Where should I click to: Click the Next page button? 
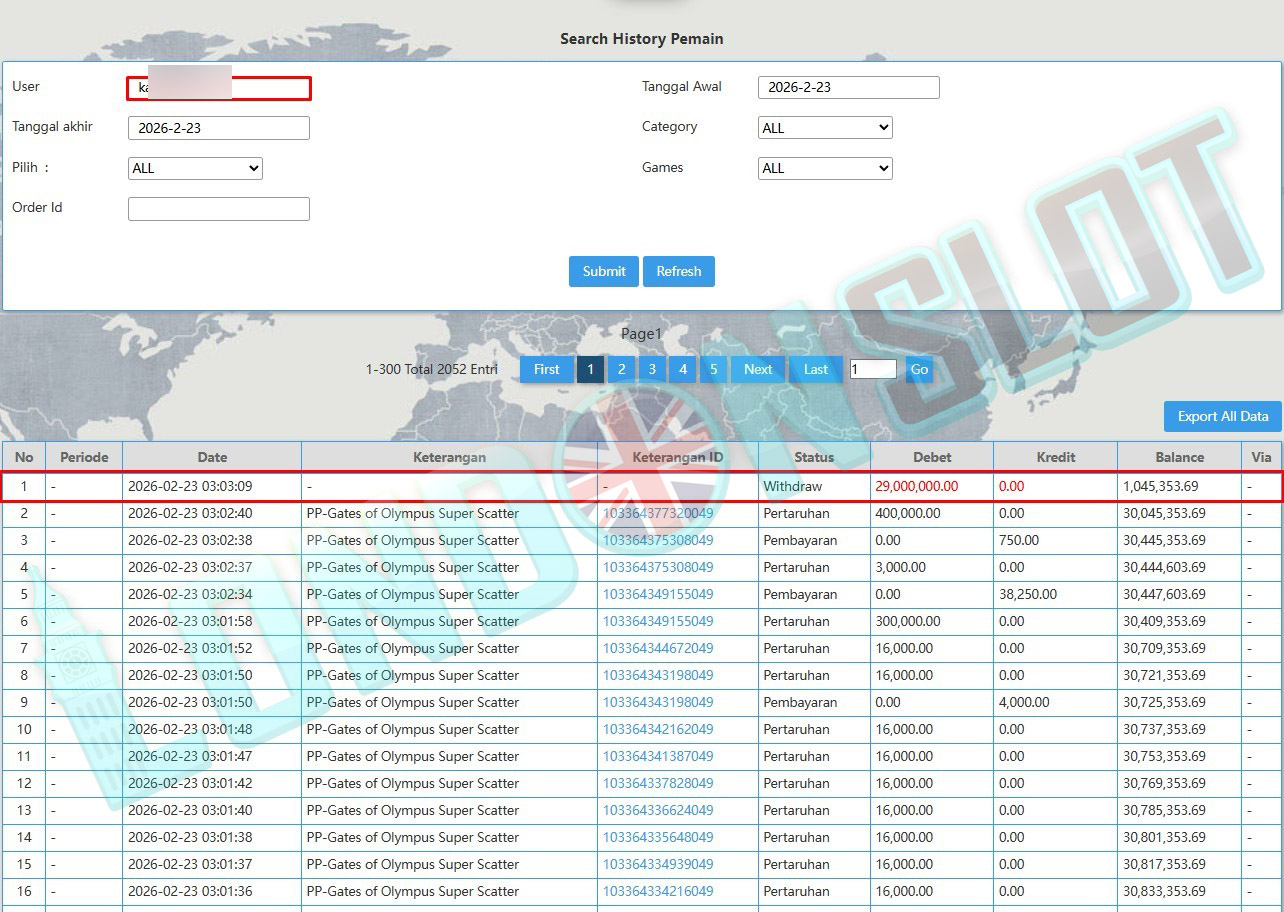(758, 369)
